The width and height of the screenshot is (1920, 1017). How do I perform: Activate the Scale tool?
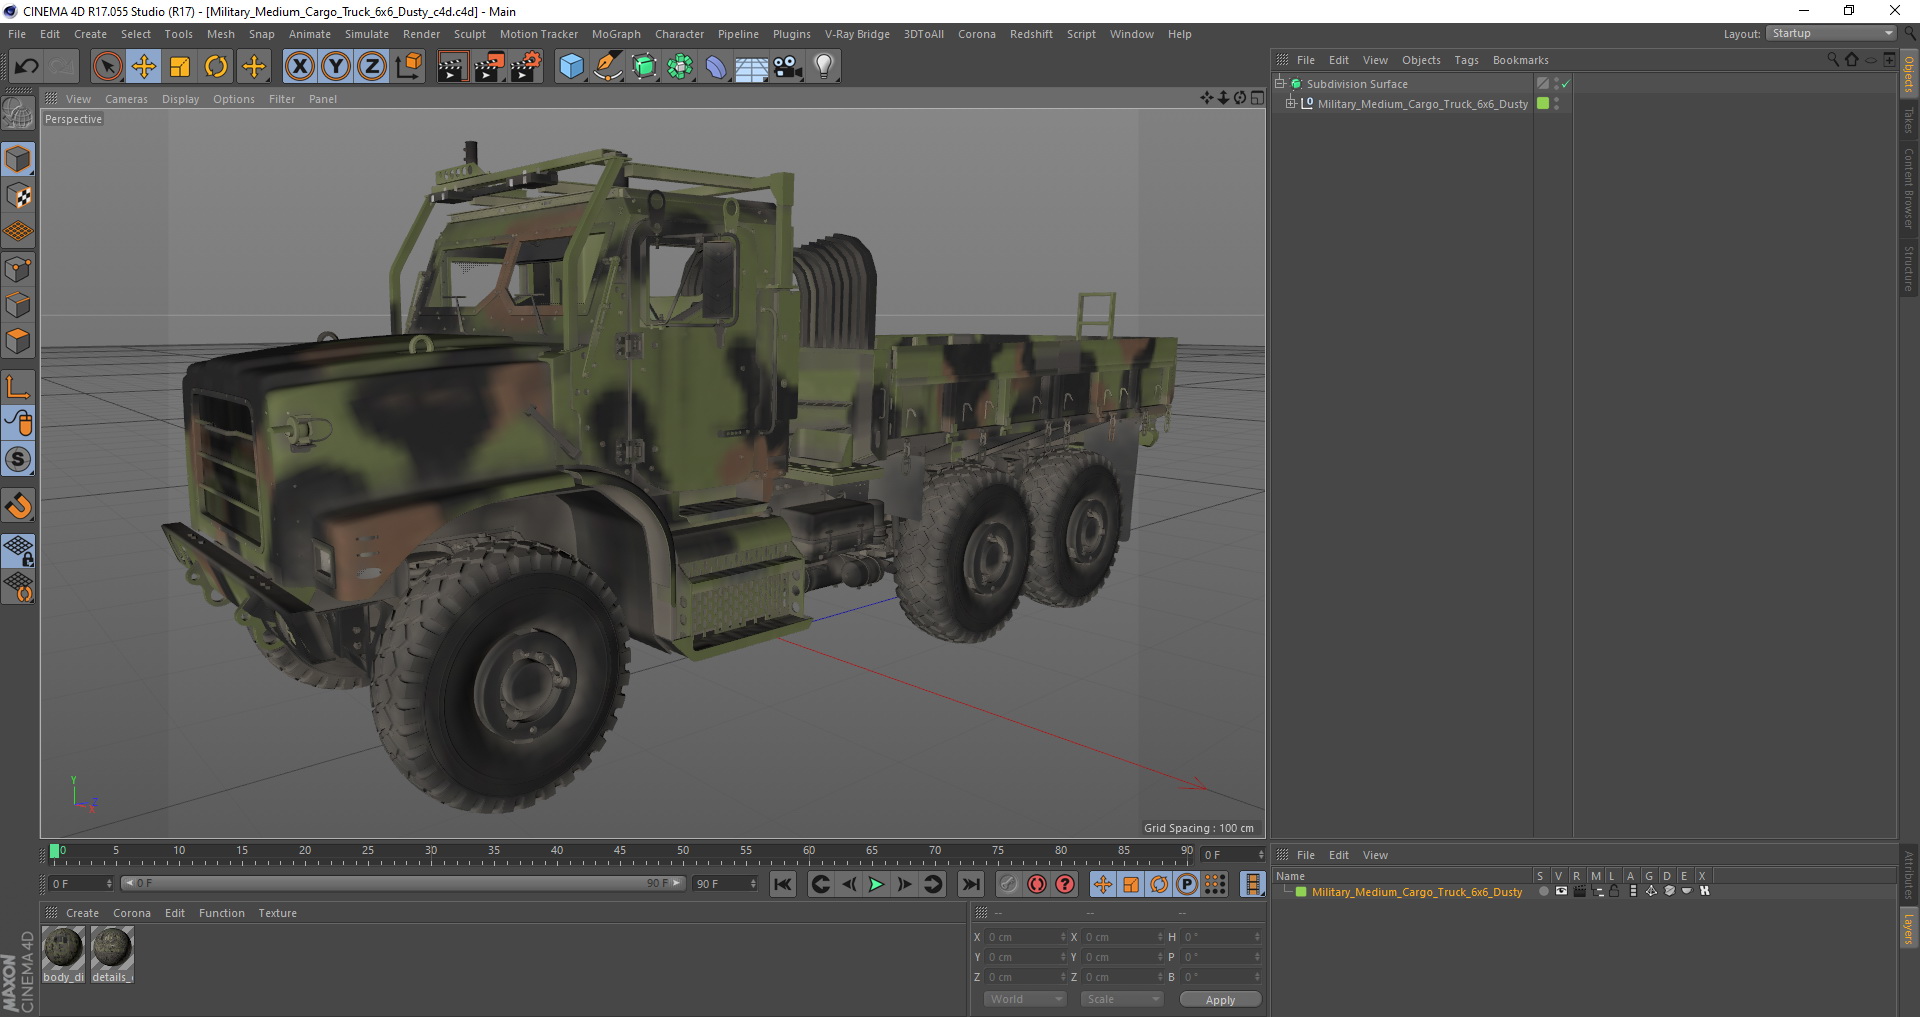point(180,67)
